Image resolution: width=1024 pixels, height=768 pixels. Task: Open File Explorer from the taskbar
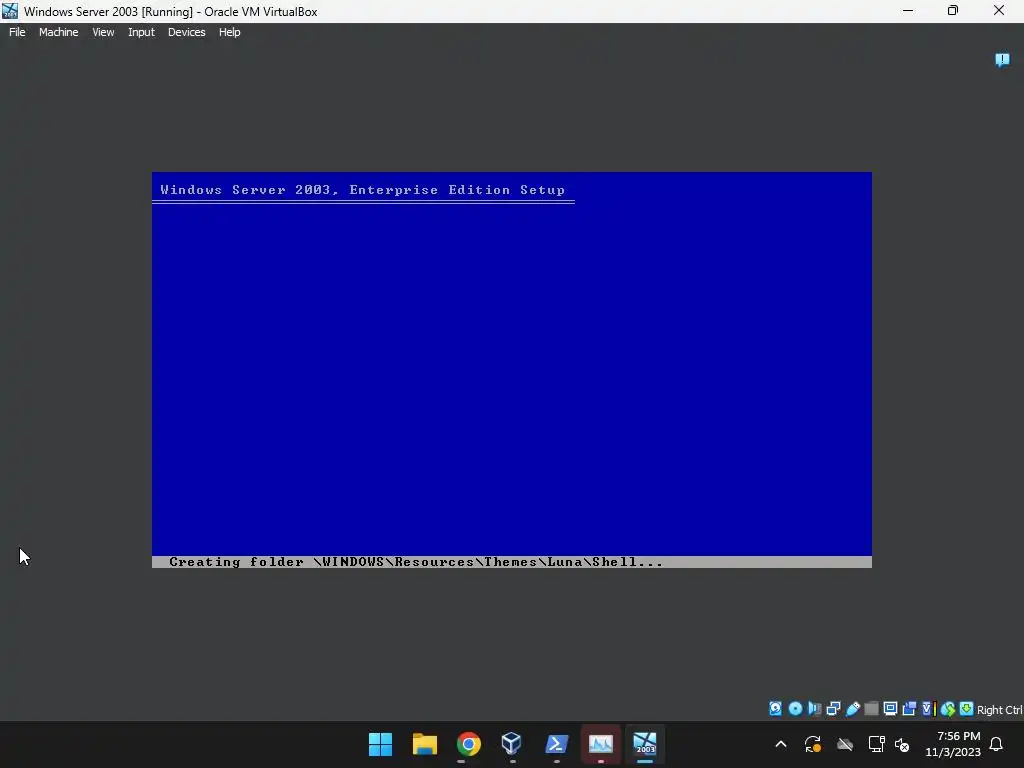pos(424,744)
